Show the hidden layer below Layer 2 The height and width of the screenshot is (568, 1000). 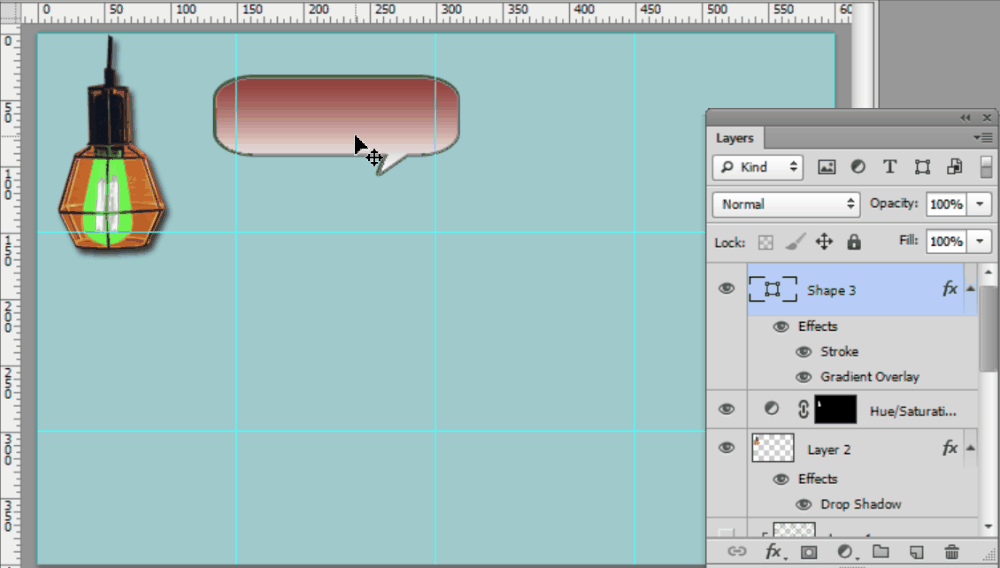pos(726,531)
